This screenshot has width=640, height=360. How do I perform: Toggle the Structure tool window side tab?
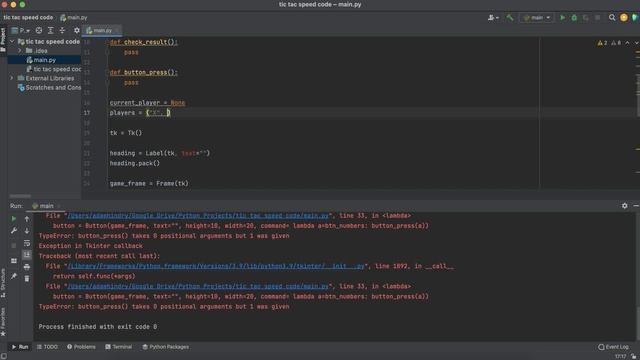(x=3, y=283)
